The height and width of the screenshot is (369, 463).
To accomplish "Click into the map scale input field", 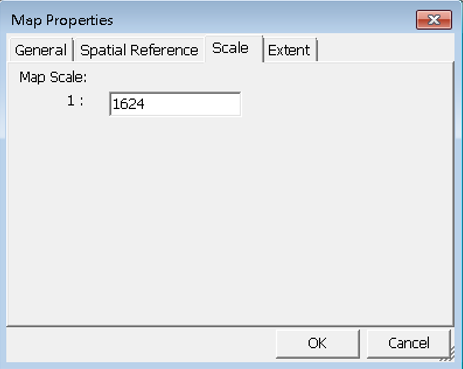I will point(175,104).
